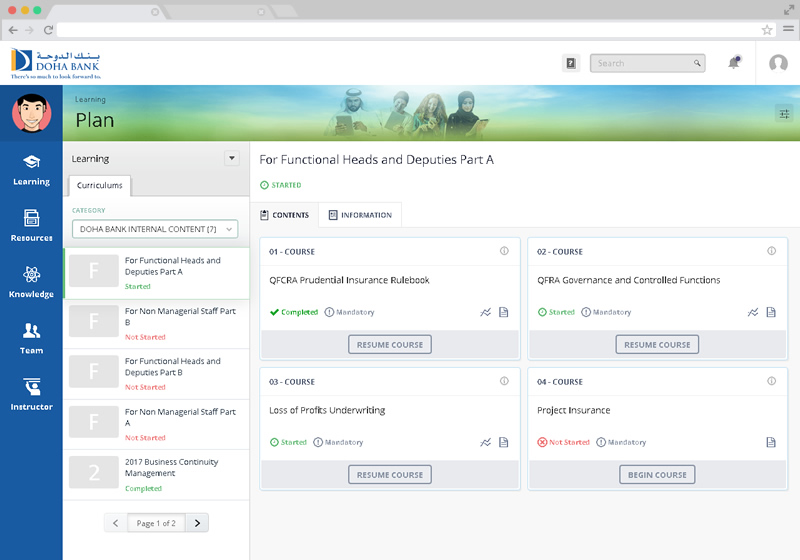Viewport: 800px width, 560px height.
Task: Begin the Project Insurance course
Action: point(657,475)
